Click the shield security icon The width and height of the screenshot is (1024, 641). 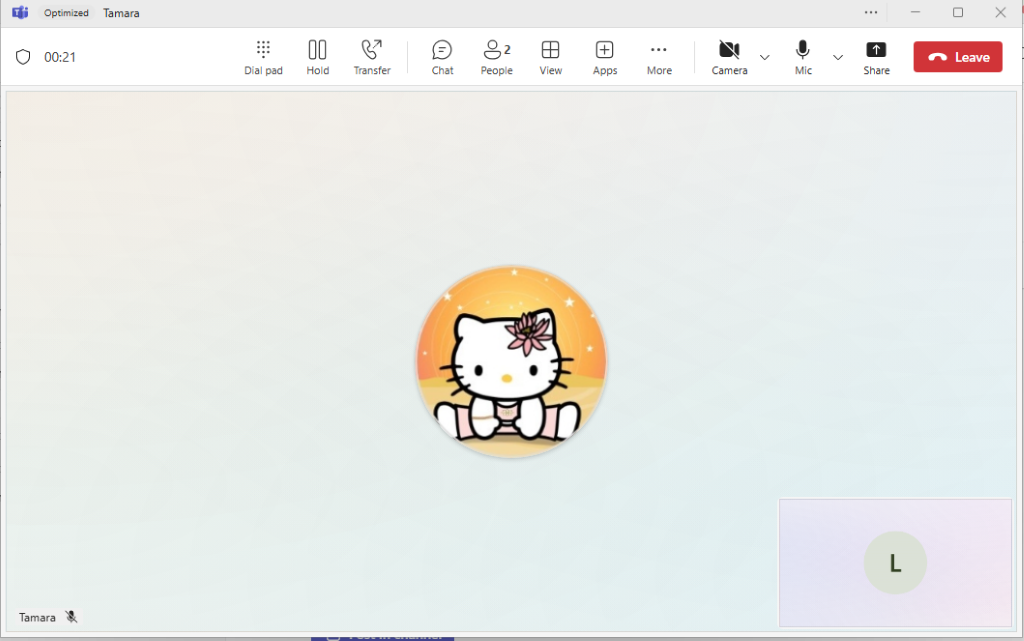23,57
